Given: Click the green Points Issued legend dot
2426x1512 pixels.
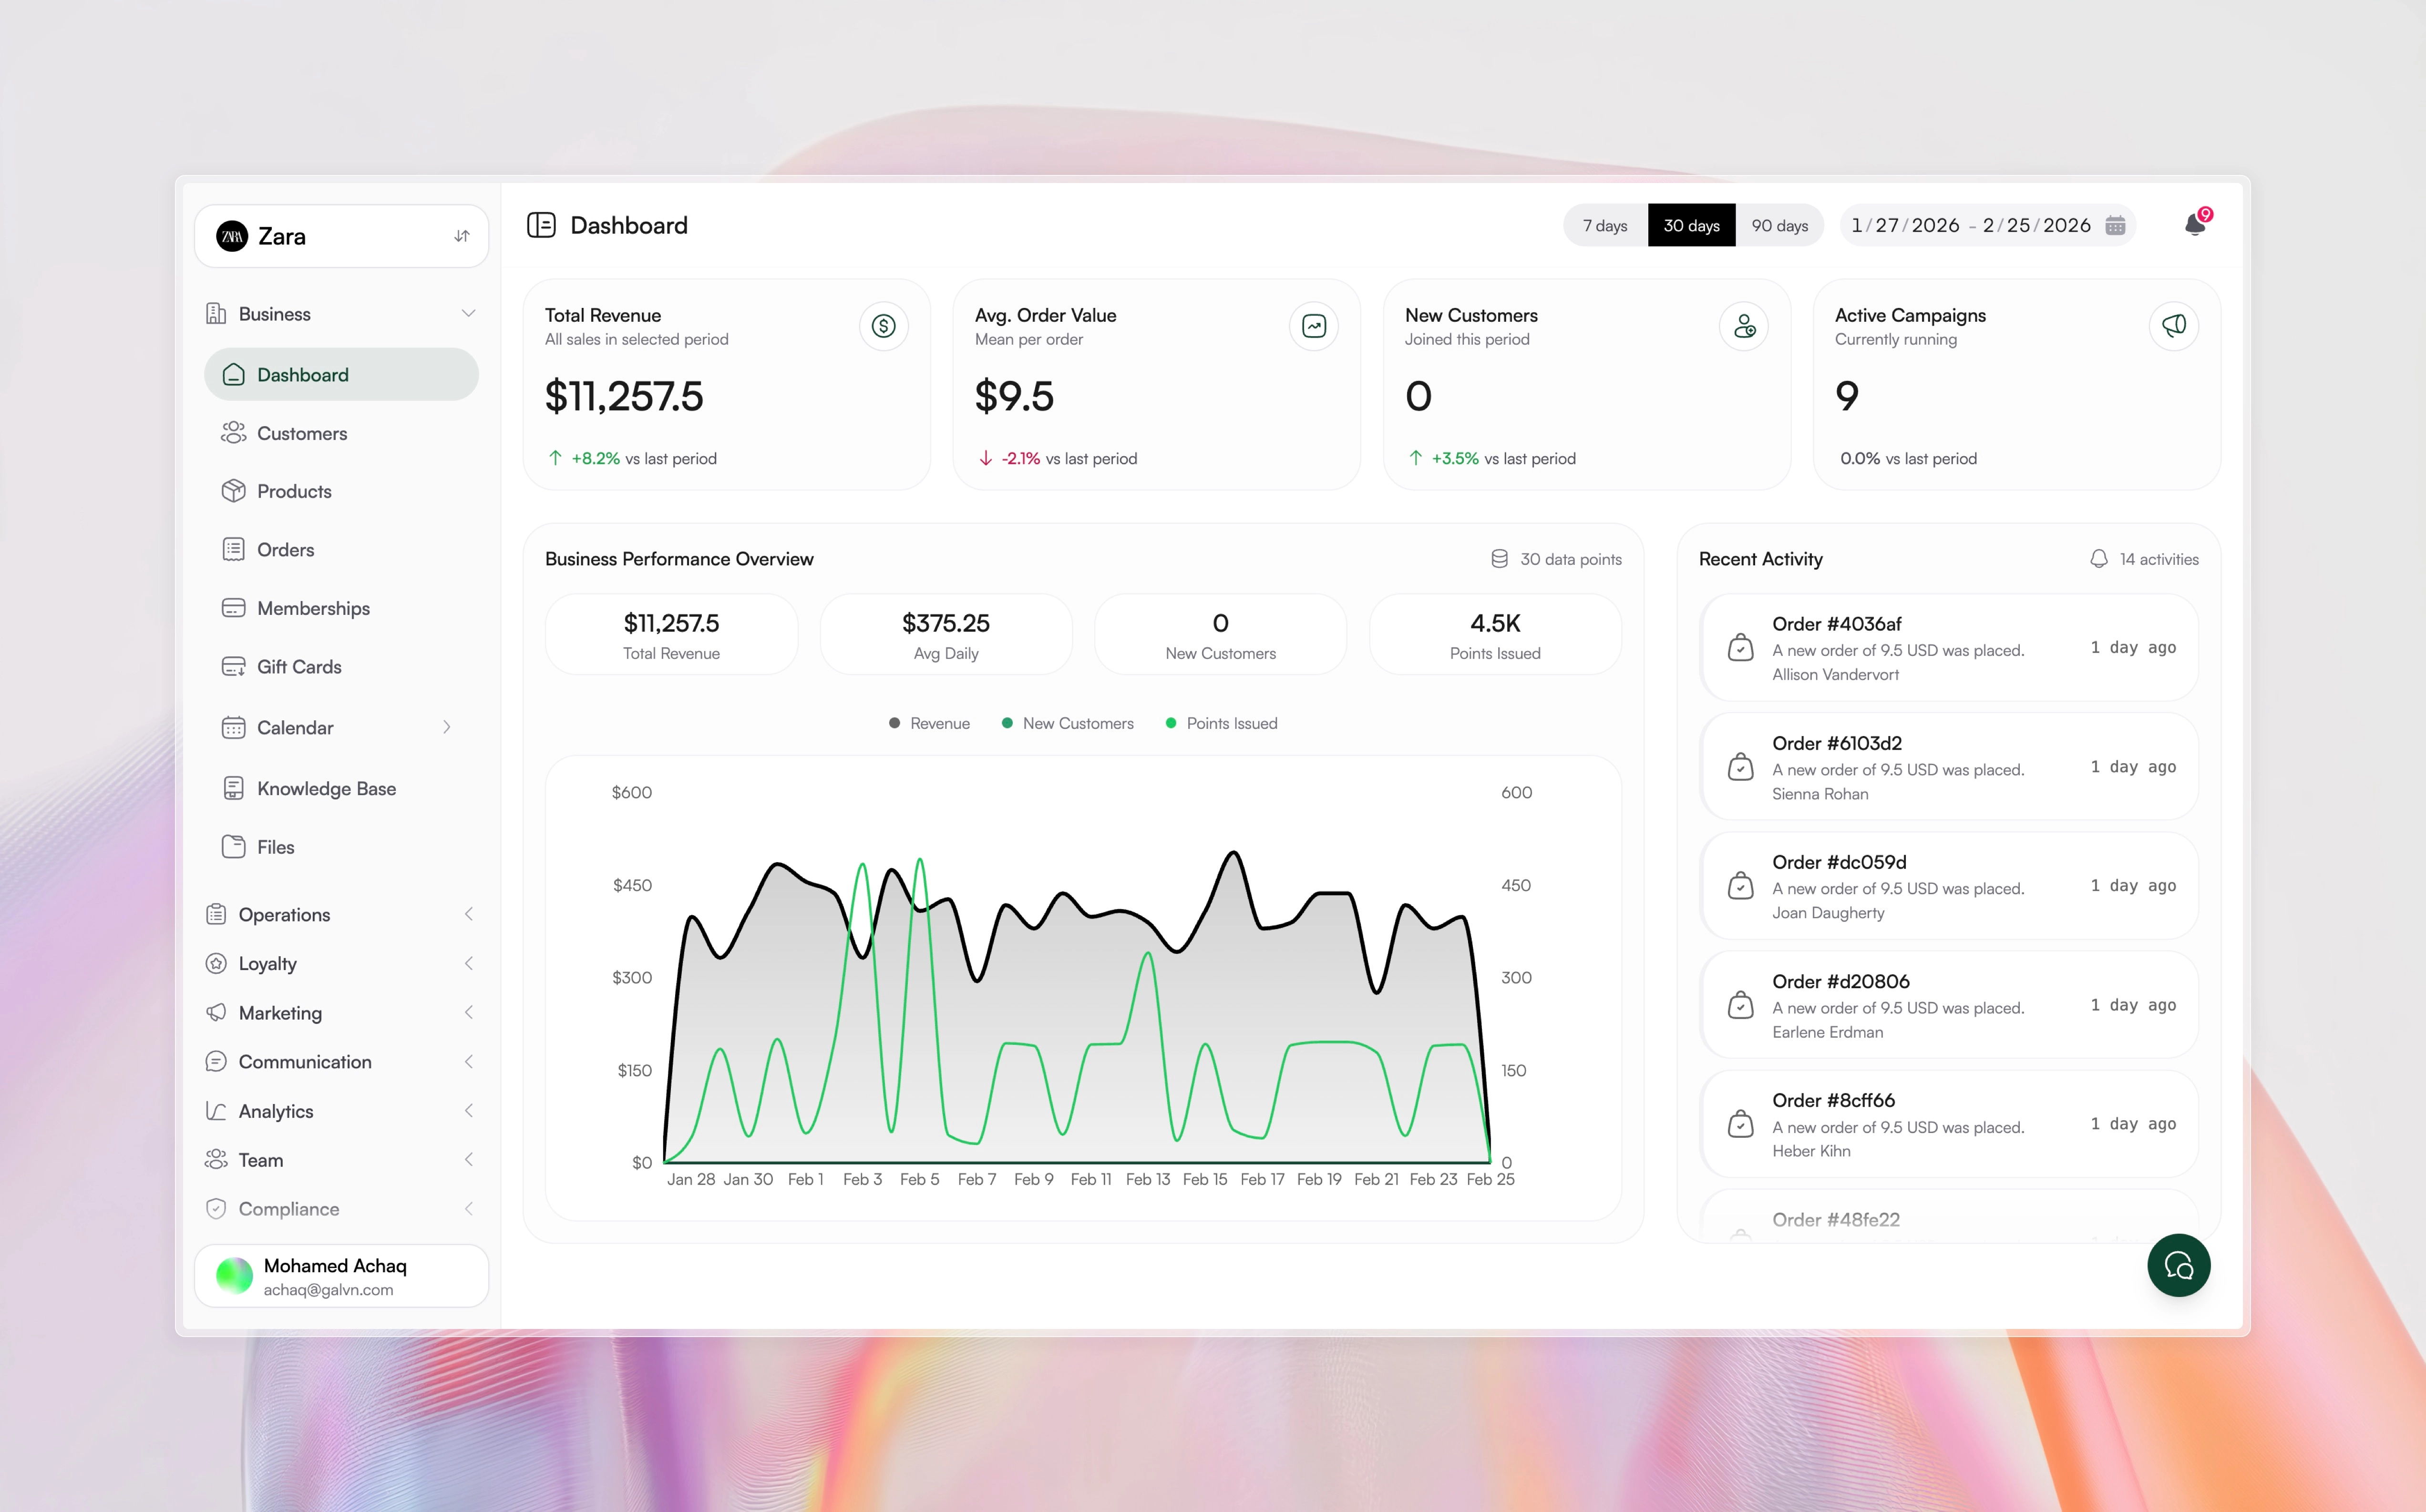Looking at the screenshot, I should [1170, 722].
